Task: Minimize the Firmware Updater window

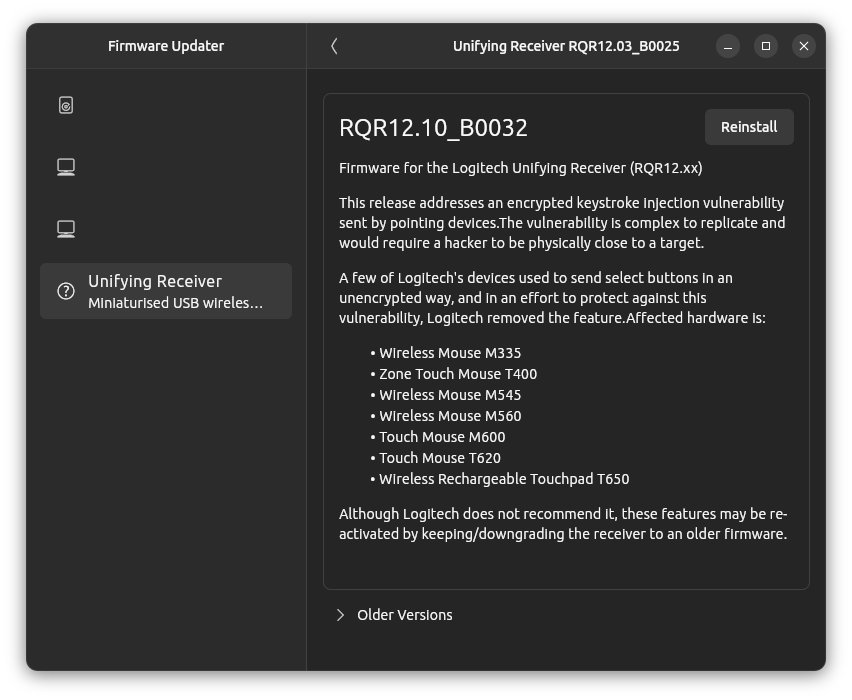Action: click(728, 46)
